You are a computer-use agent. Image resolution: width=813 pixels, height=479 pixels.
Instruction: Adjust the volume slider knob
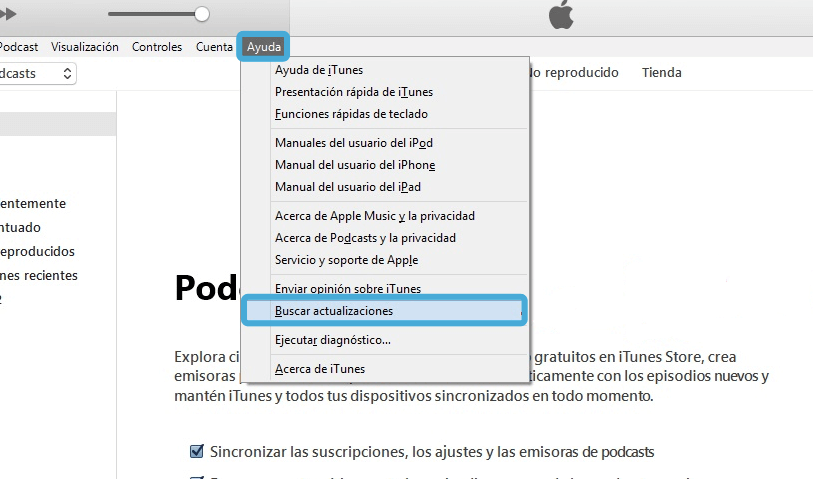pos(202,14)
